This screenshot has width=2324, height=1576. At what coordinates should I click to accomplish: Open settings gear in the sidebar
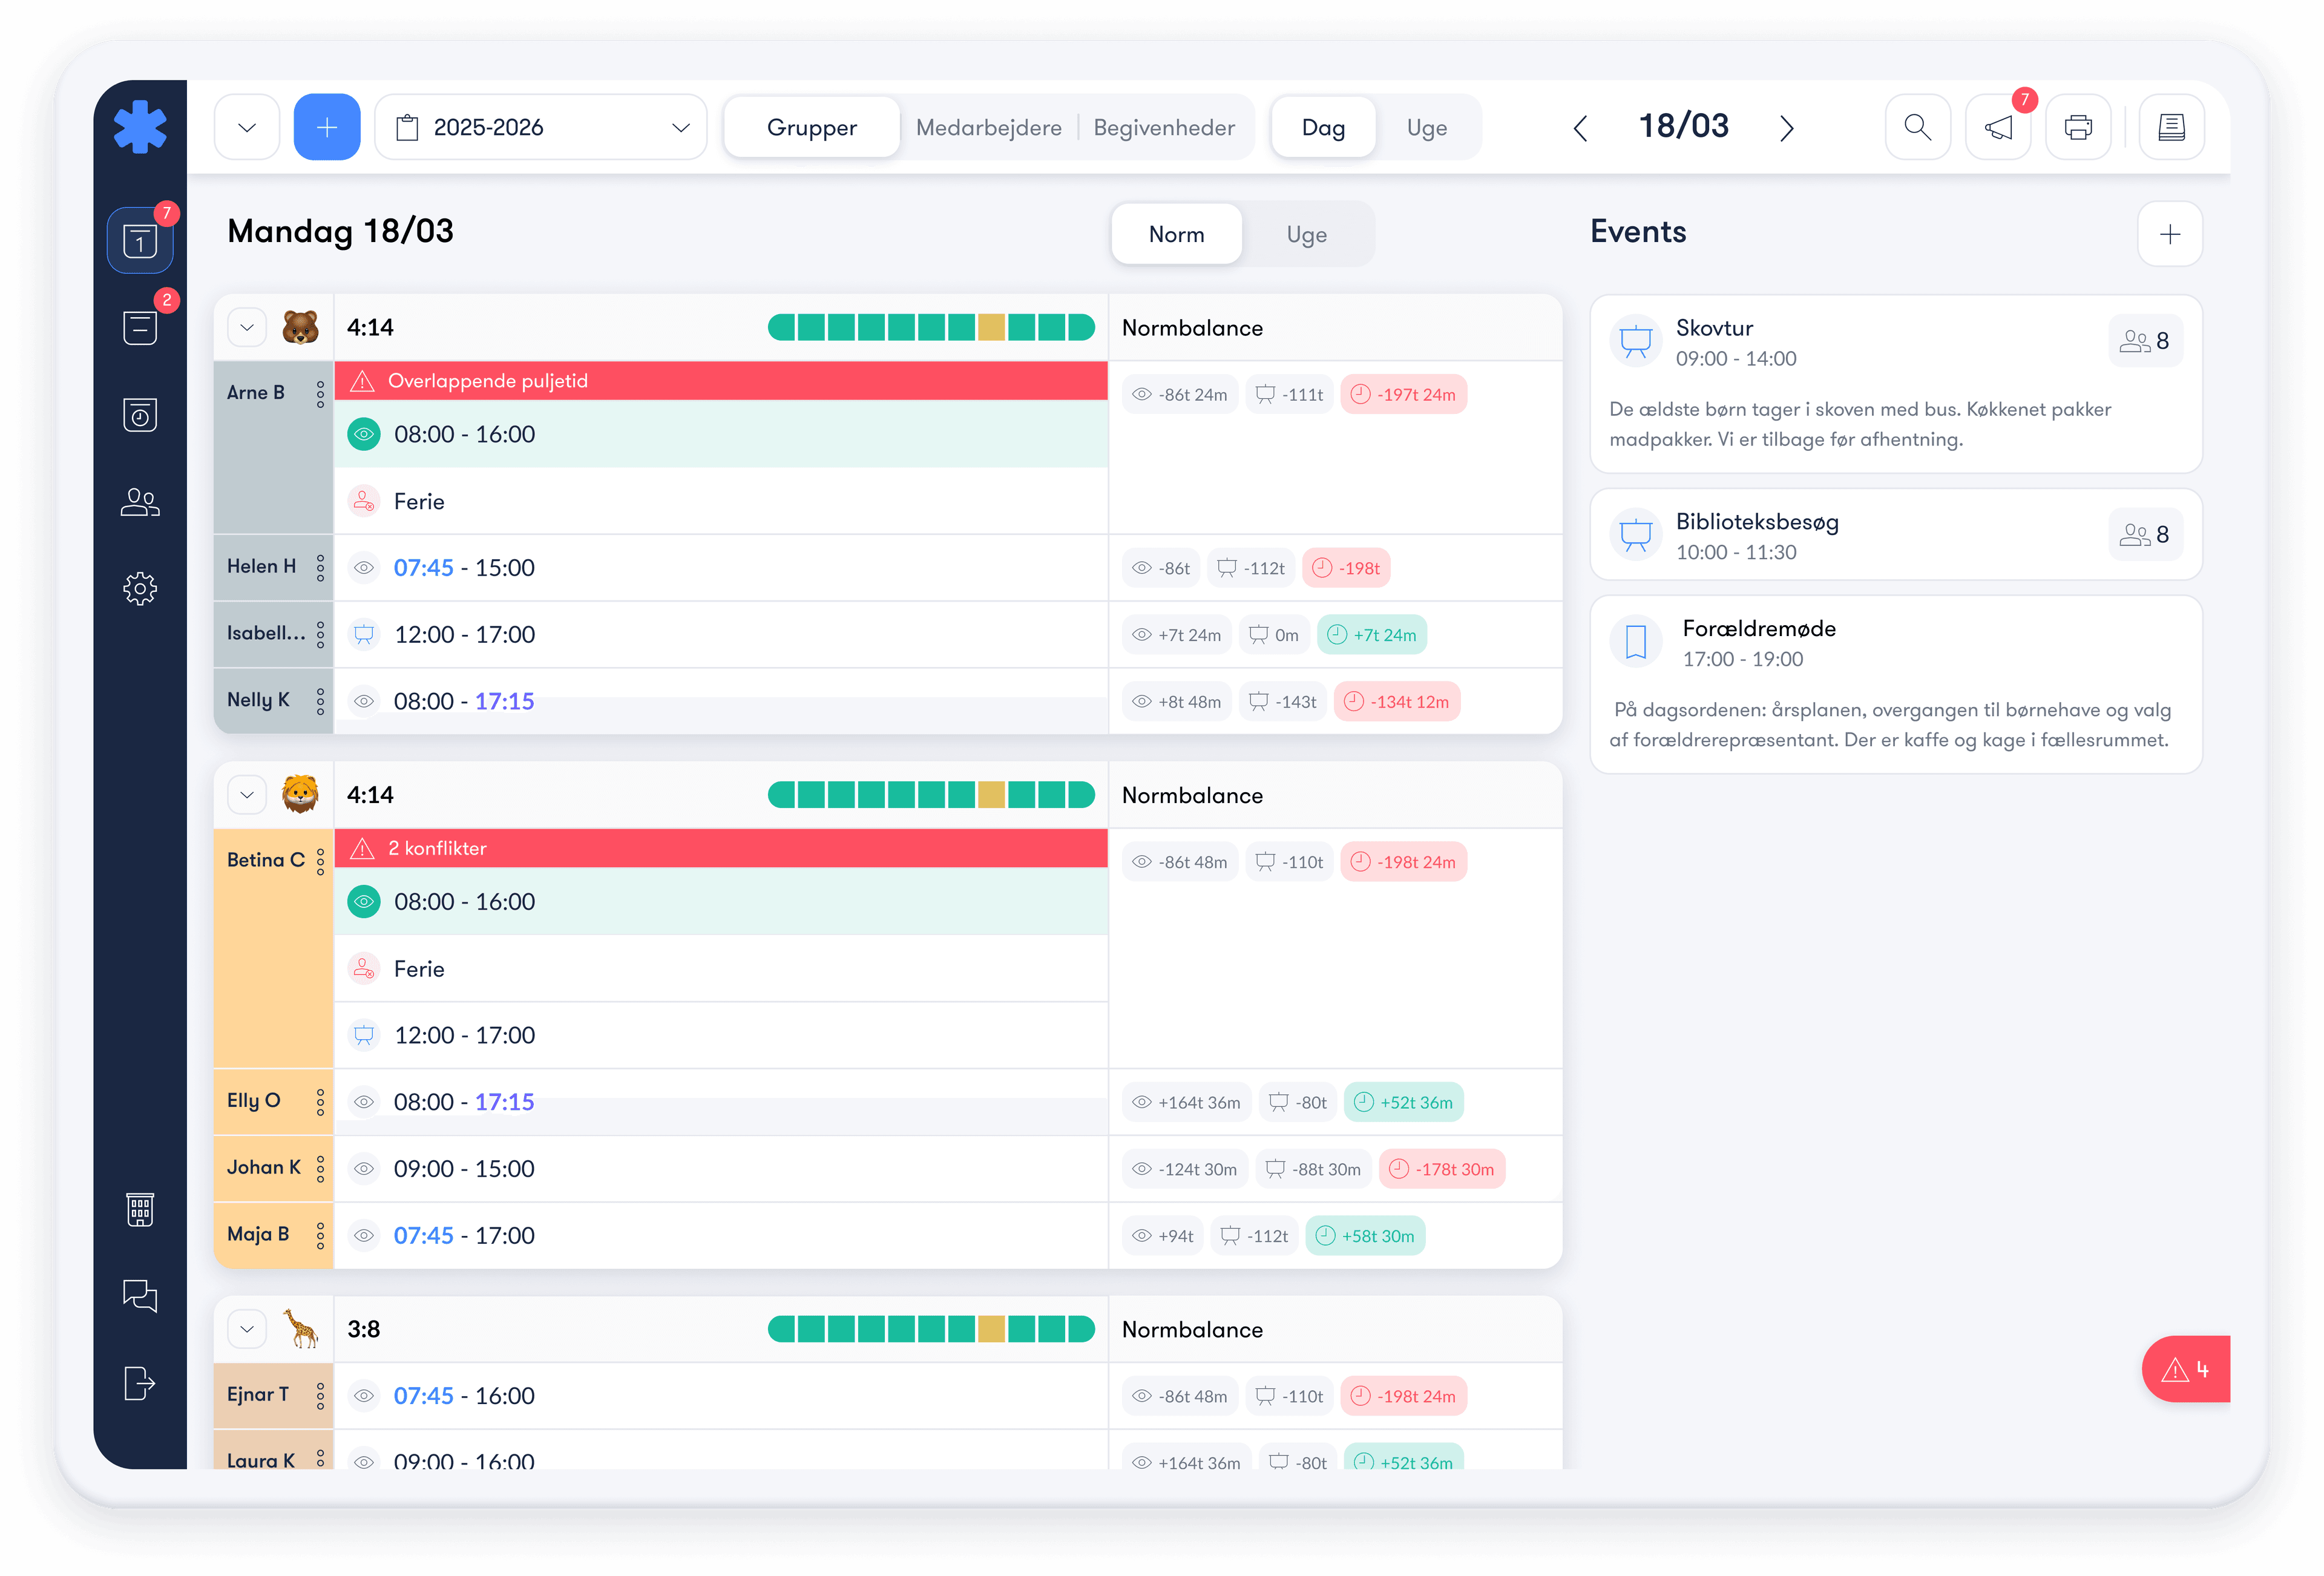click(140, 588)
